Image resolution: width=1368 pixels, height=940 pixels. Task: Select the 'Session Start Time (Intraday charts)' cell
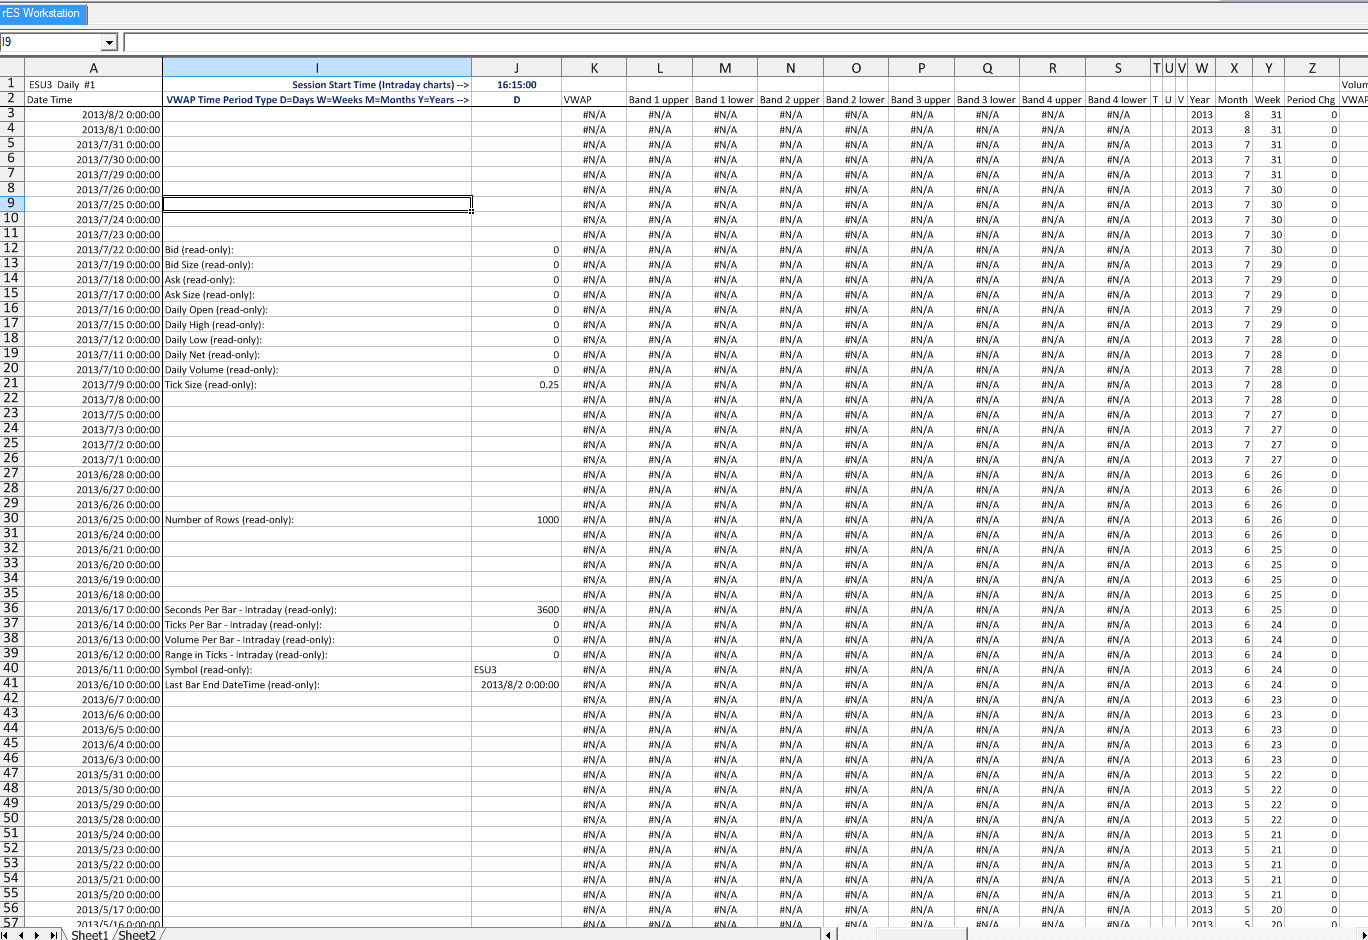coord(317,85)
